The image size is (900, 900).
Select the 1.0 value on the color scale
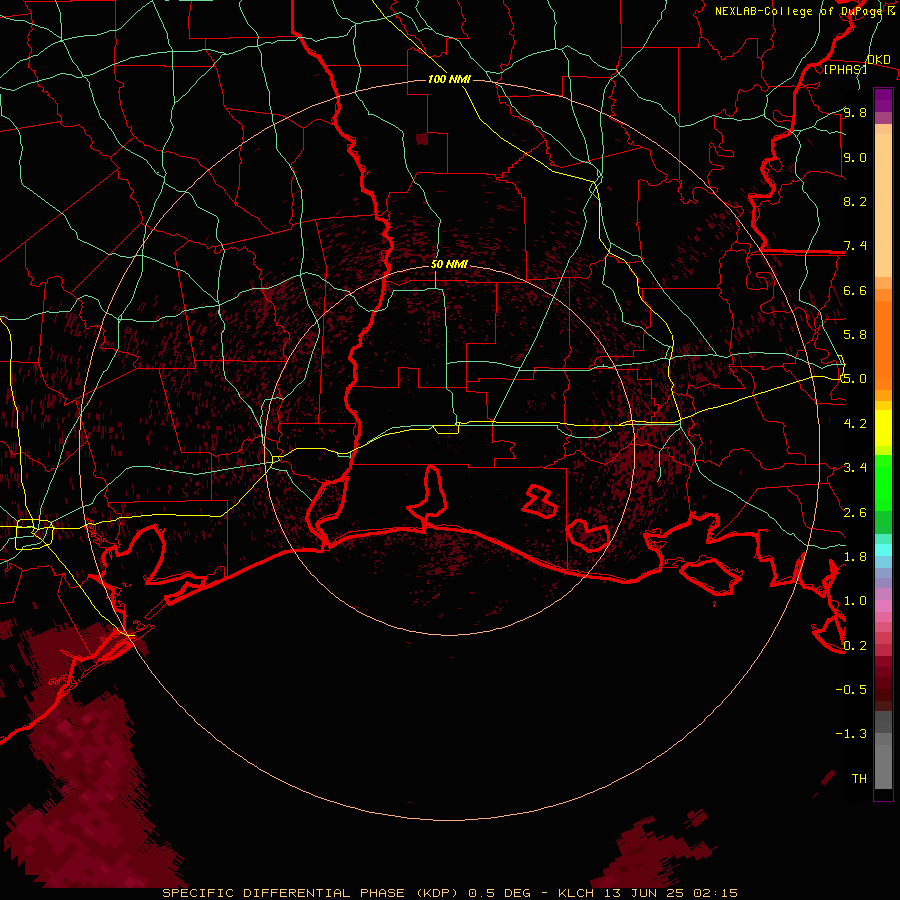(x=855, y=601)
